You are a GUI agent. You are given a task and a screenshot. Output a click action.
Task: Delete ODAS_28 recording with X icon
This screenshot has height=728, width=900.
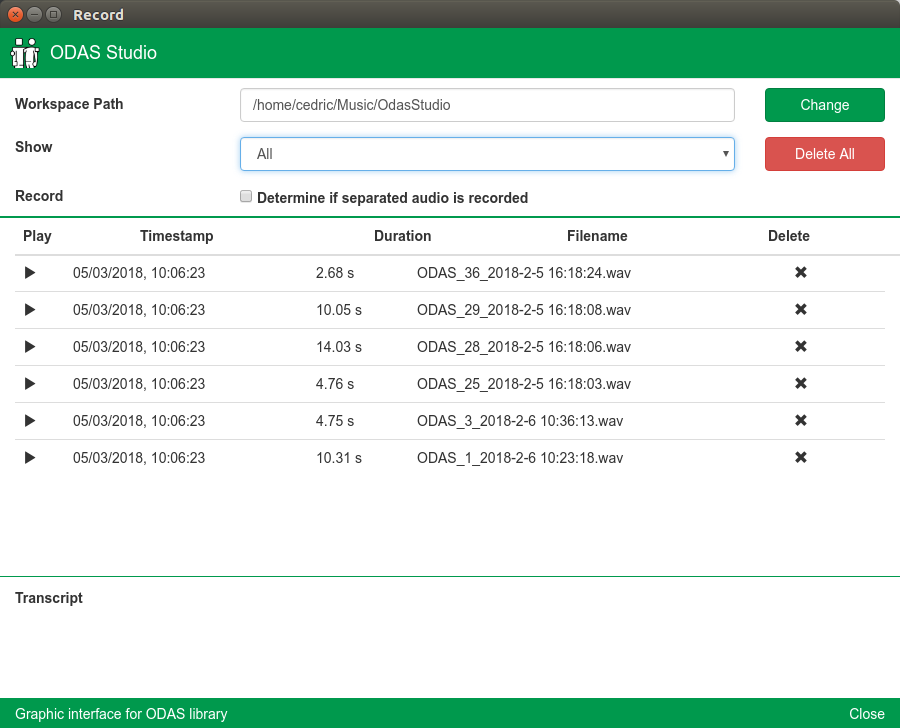(x=801, y=346)
